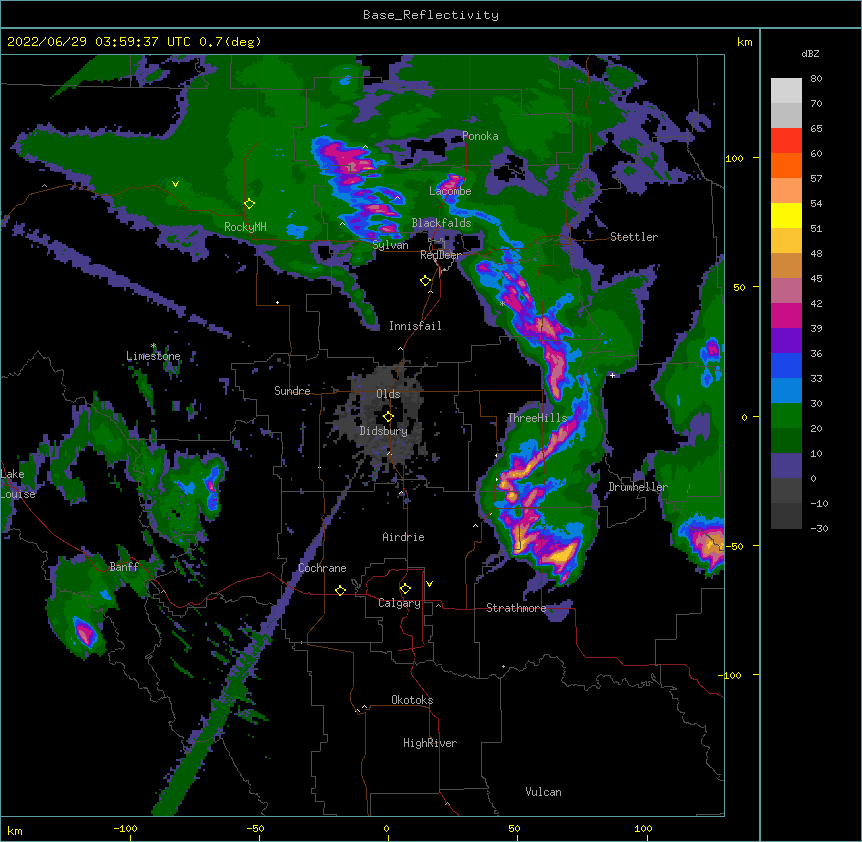Click the Olds town label
This screenshot has height=842, width=862.
pos(388,394)
